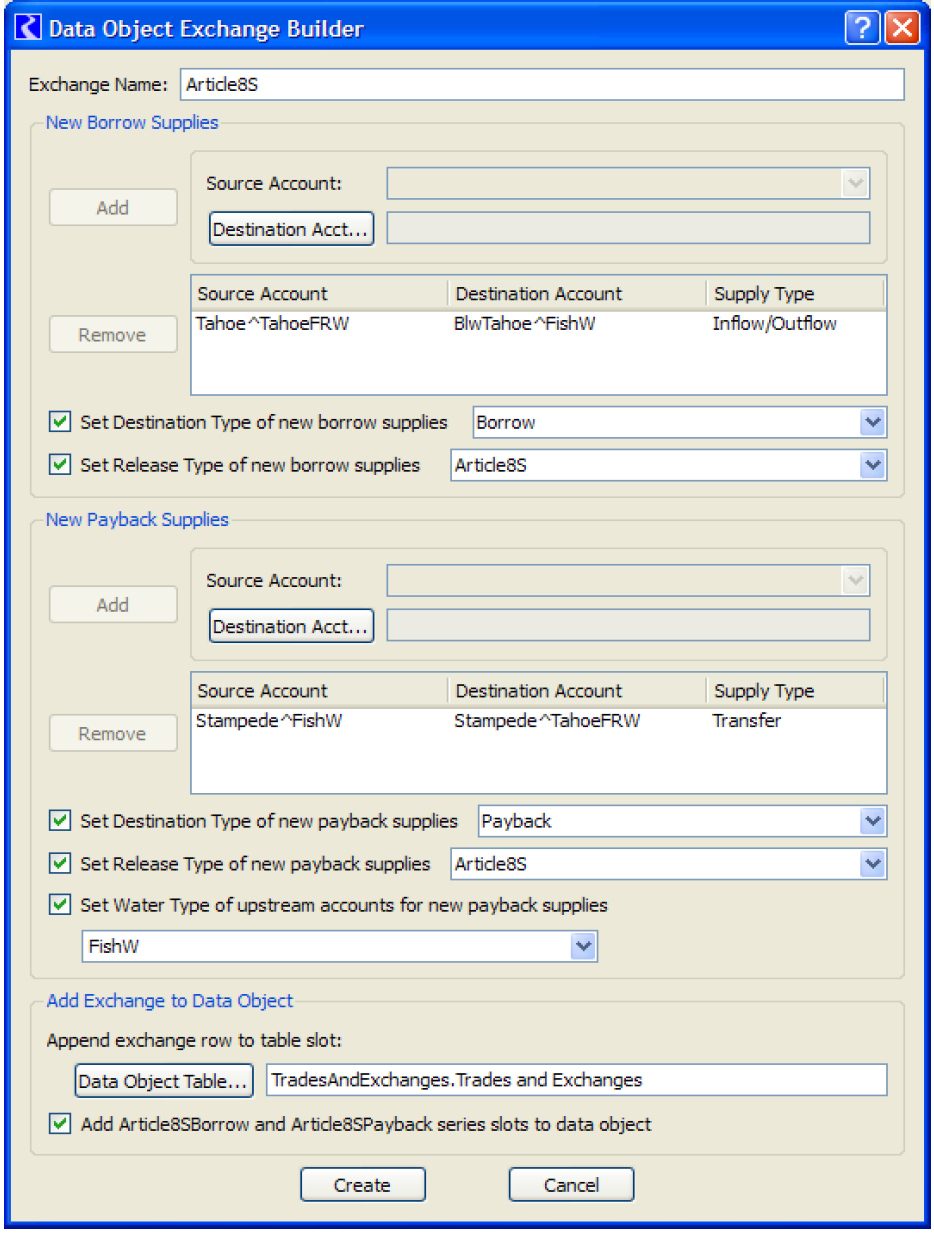The width and height of the screenshot is (934, 1241).
Task: Disable Set Release Type of new payback supplies
Action: tap(60, 864)
